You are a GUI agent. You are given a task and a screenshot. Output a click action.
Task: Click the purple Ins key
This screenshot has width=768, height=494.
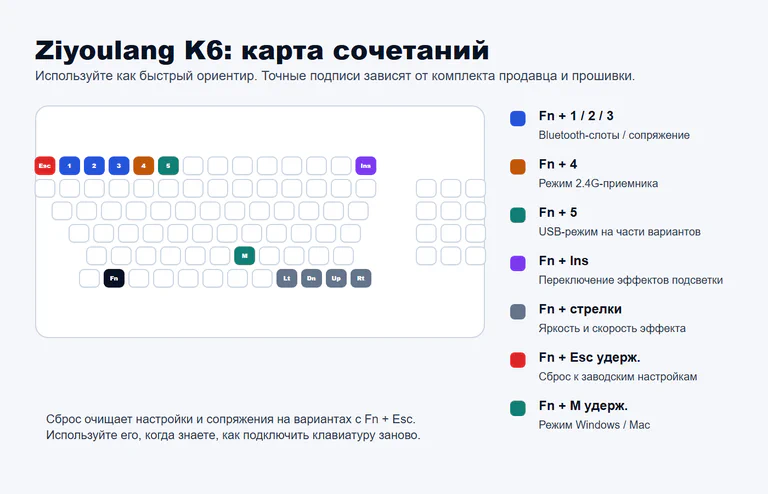(x=365, y=165)
